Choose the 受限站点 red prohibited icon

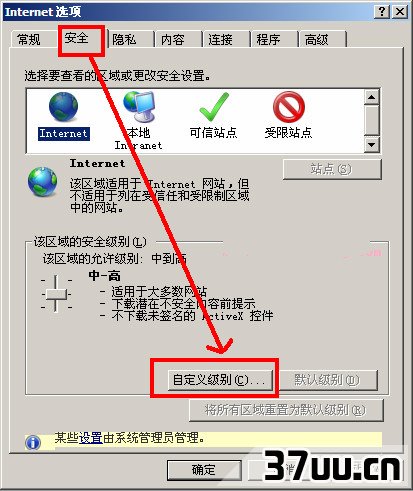coord(289,107)
